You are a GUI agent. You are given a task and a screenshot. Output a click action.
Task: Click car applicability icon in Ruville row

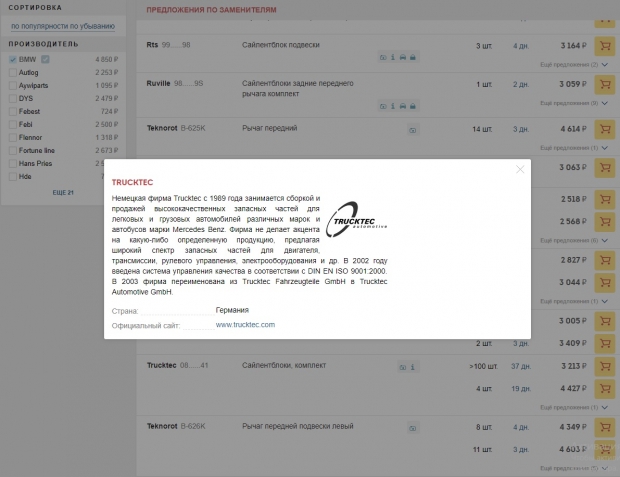click(403, 105)
